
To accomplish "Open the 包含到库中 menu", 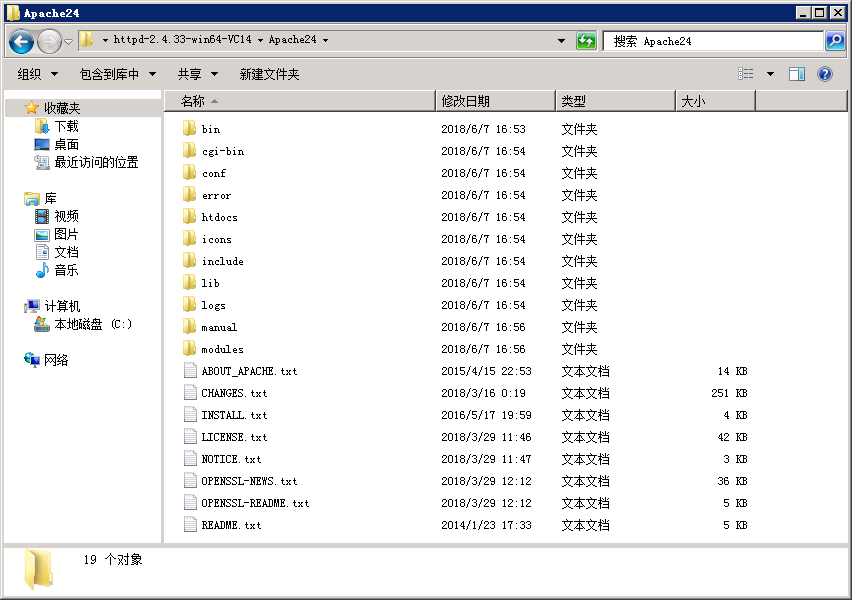I will pyautogui.click(x=118, y=74).
